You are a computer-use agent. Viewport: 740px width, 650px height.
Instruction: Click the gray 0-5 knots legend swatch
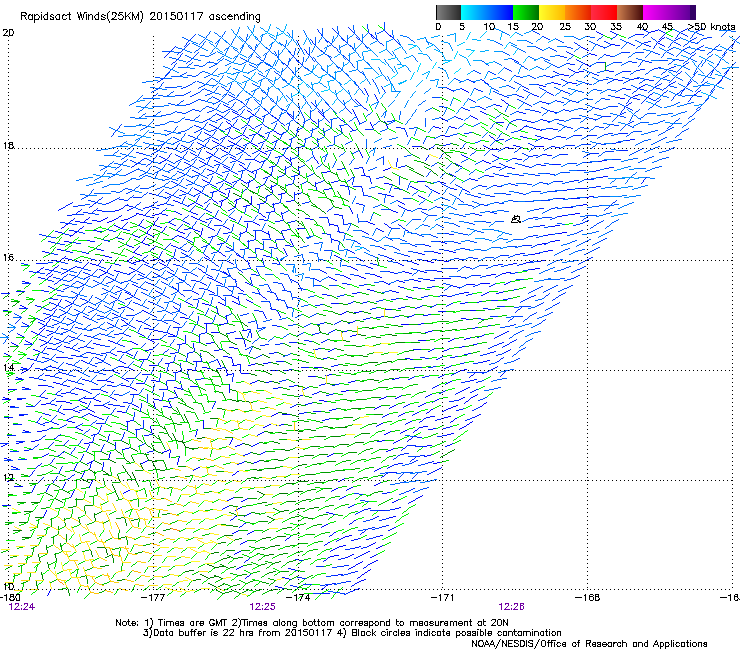click(x=448, y=12)
